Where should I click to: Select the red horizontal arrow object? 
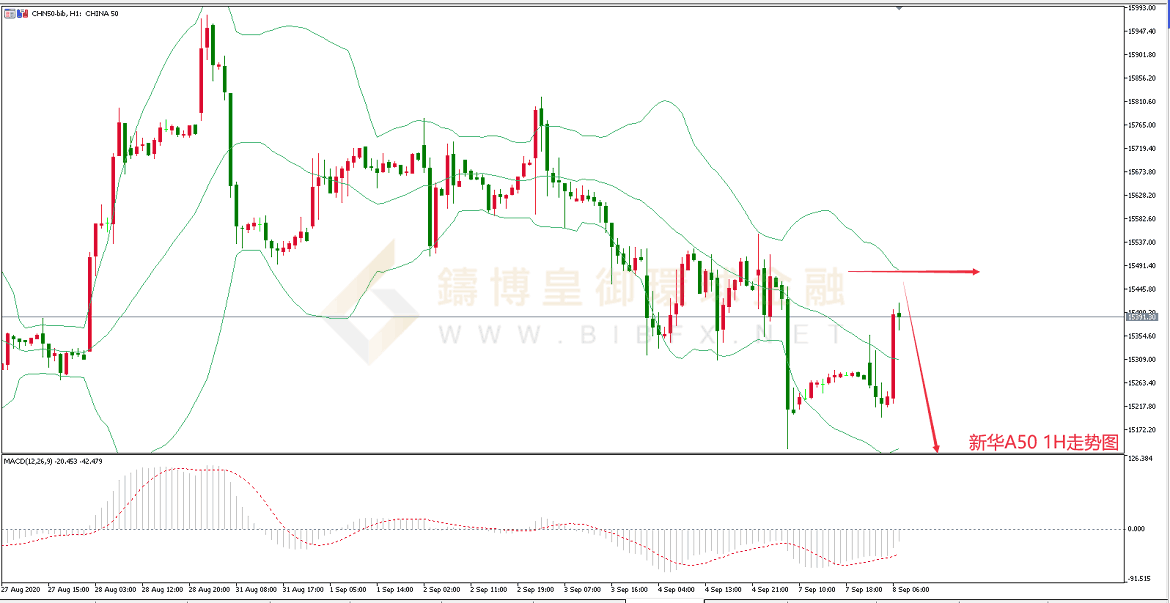[x=912, y=271]
